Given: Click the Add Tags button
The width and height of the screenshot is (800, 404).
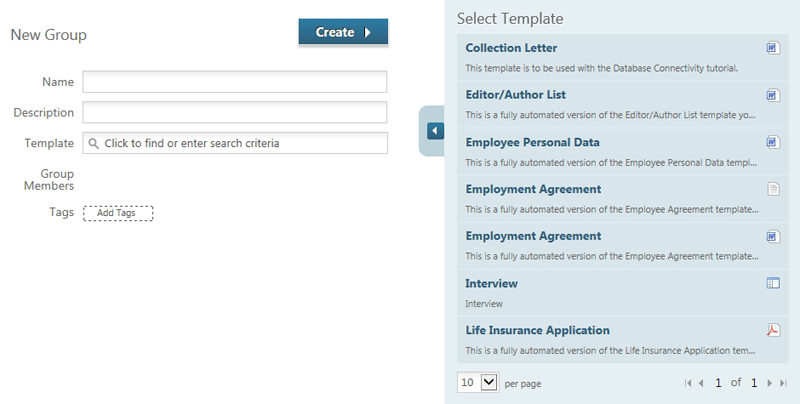Looking at the screenshot, I should coord(118,213).
